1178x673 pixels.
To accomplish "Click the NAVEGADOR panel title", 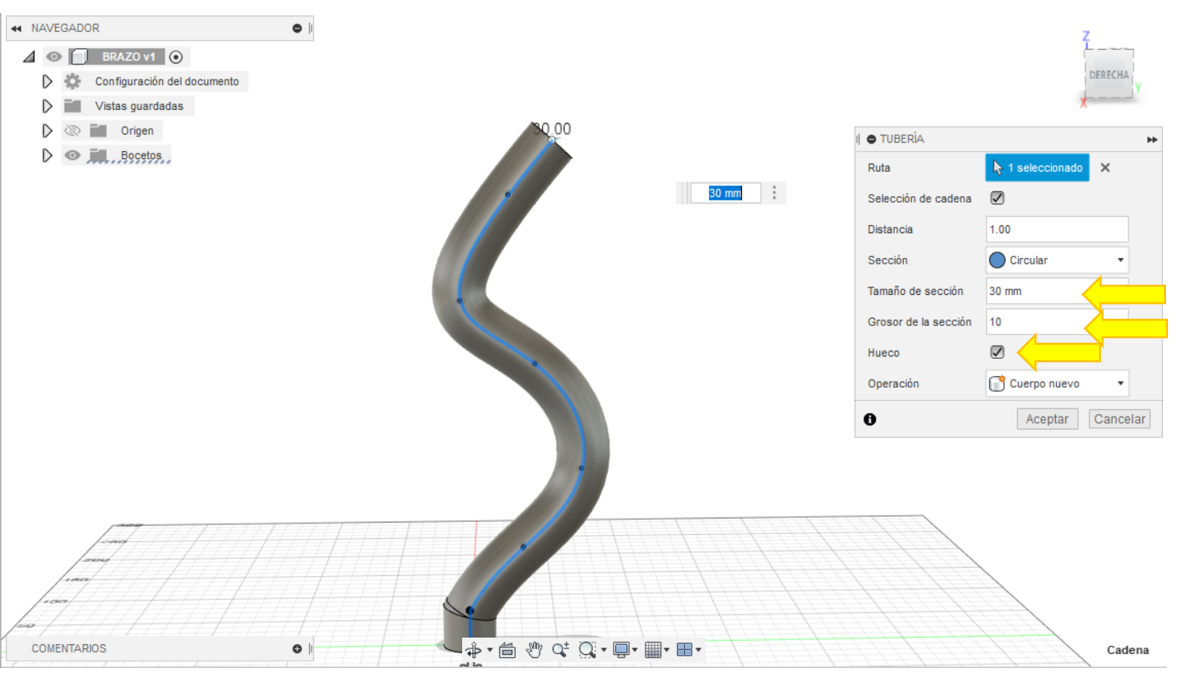I will [x=65, y=28].
